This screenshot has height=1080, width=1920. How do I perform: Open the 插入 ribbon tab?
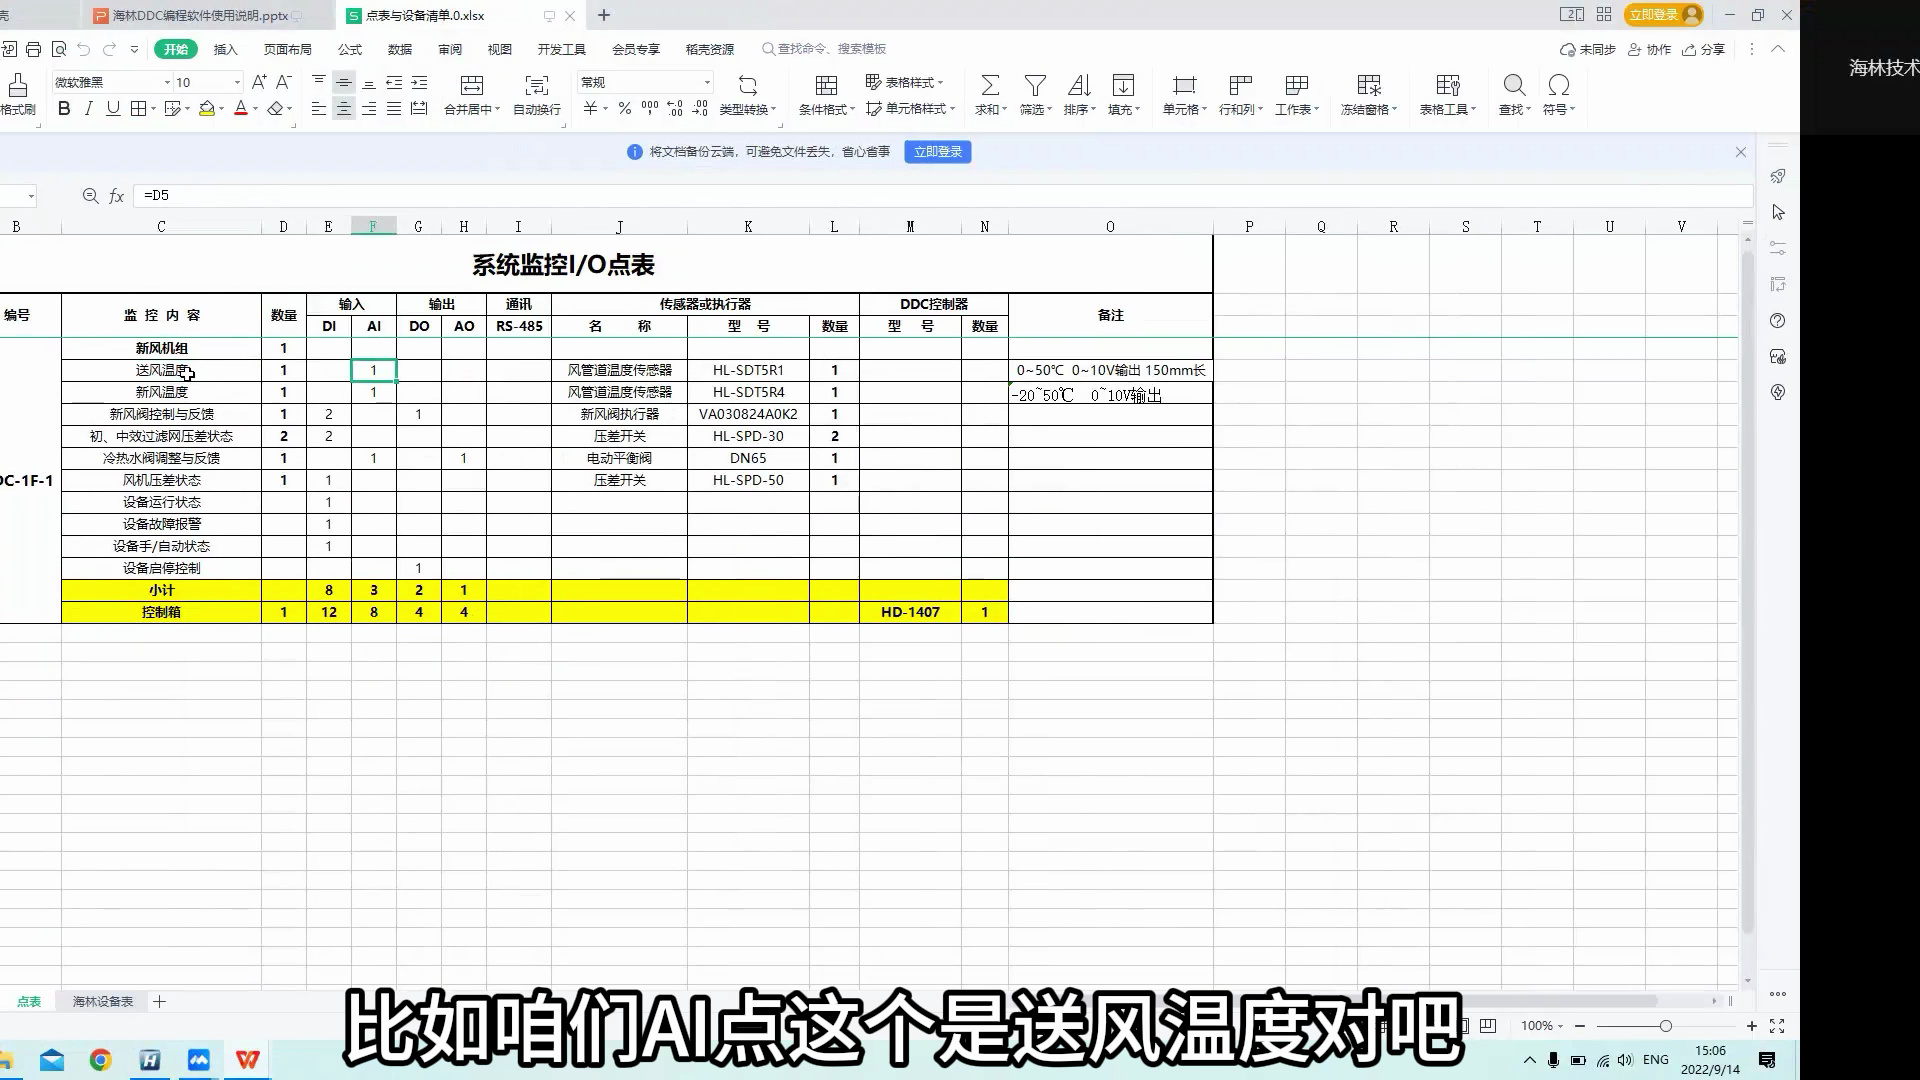226,49
